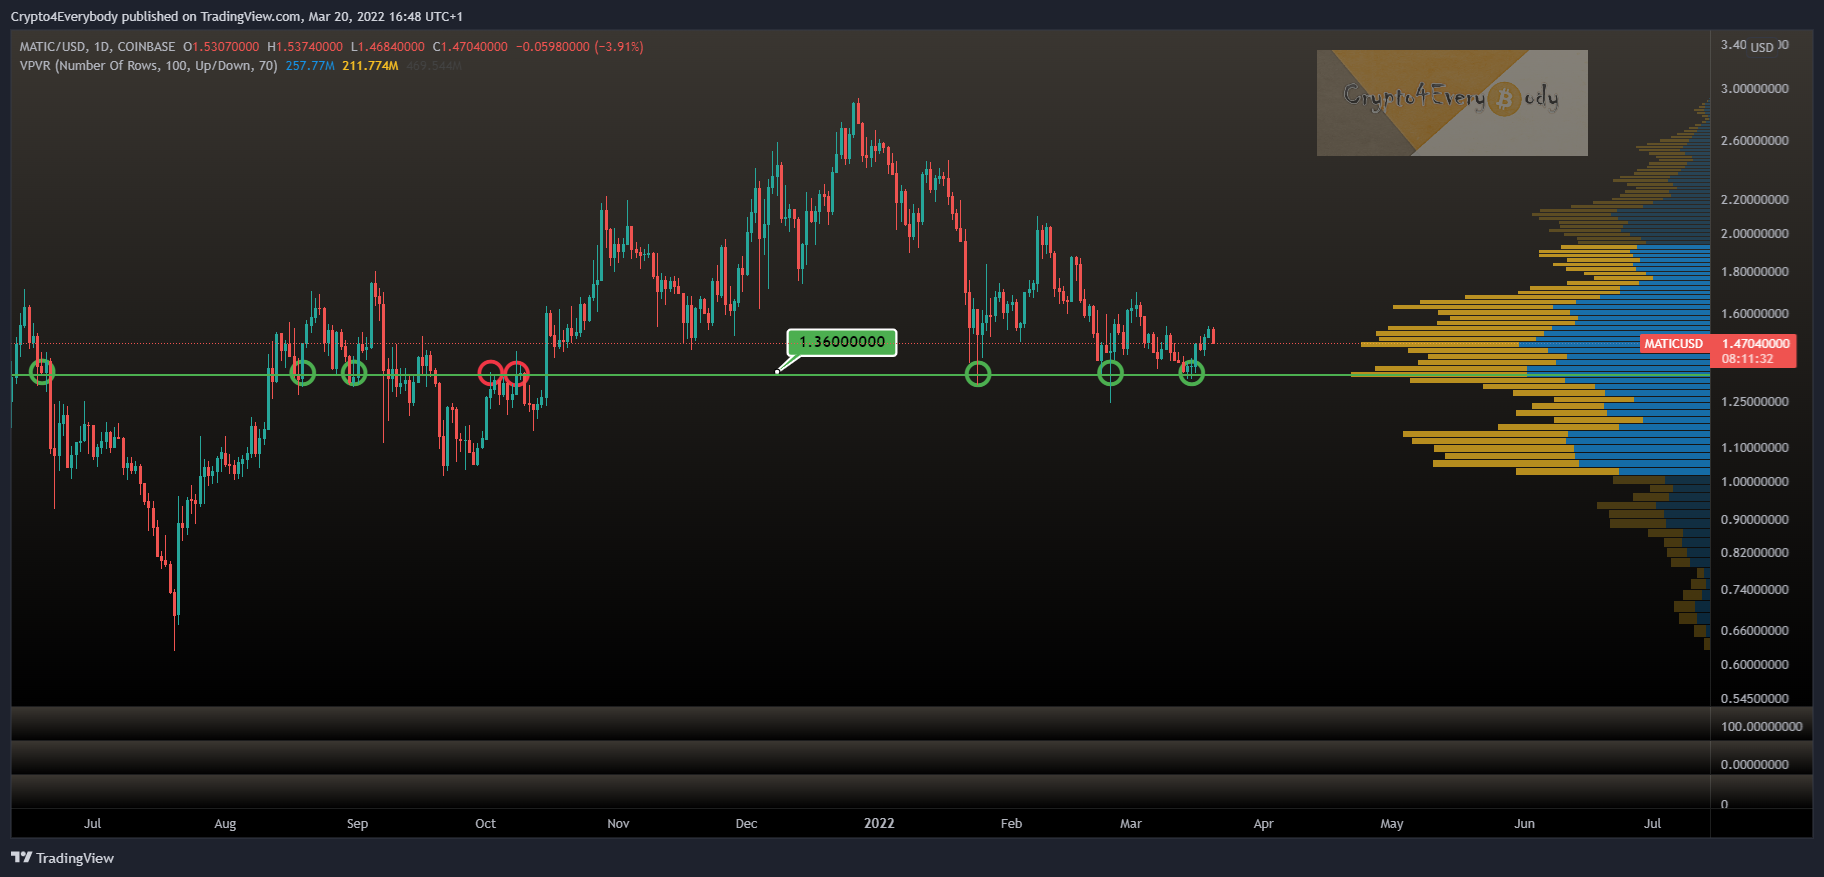This screenshot has height=877, width=1824.
Task: Click the 08:11:32 bar countdown timer
Action: [1748, 359]
